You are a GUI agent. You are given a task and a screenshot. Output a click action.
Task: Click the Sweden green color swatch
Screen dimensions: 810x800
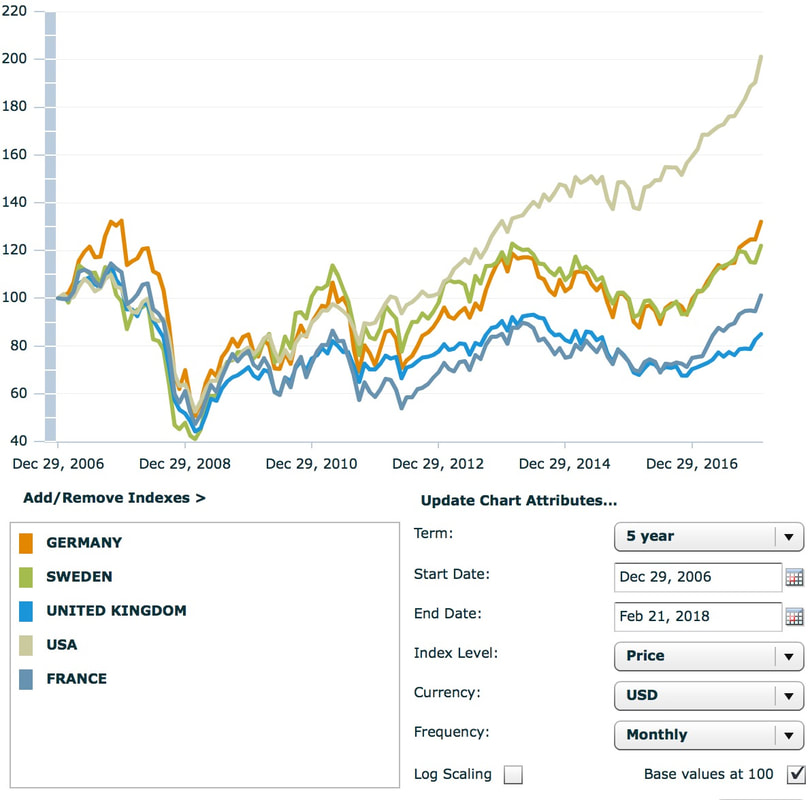click(x=26, y=577)
